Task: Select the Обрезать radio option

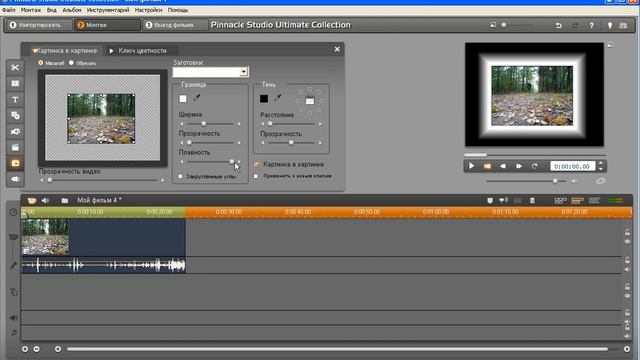Action: click(71, 63)
